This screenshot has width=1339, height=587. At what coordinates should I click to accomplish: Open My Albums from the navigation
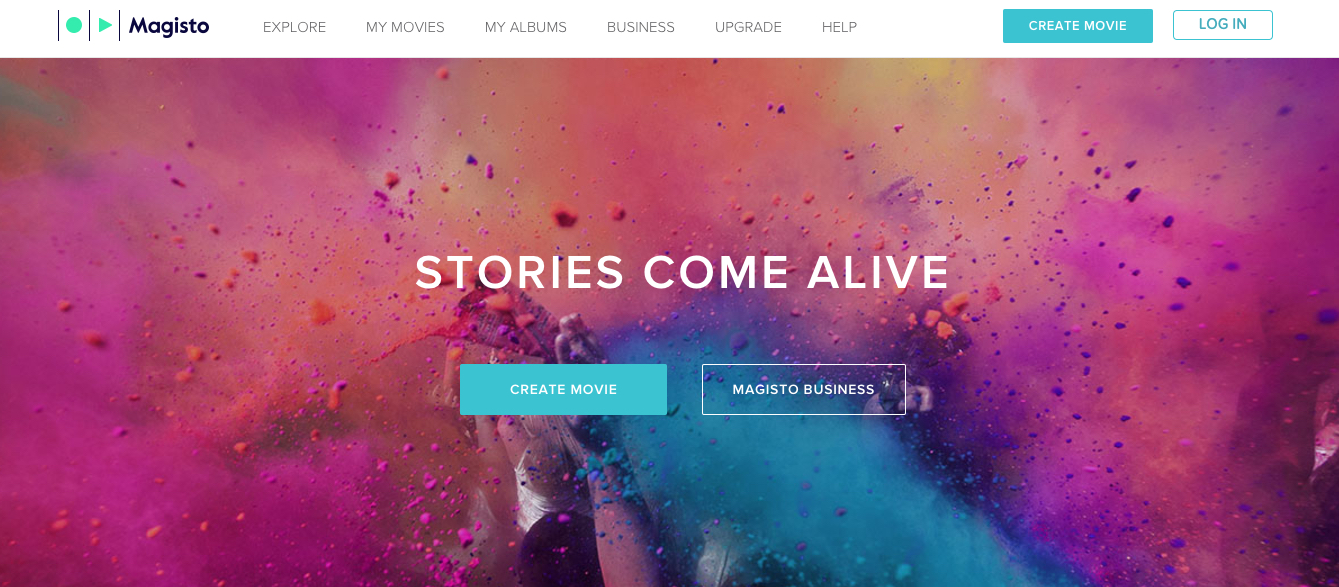pos(526,27)
